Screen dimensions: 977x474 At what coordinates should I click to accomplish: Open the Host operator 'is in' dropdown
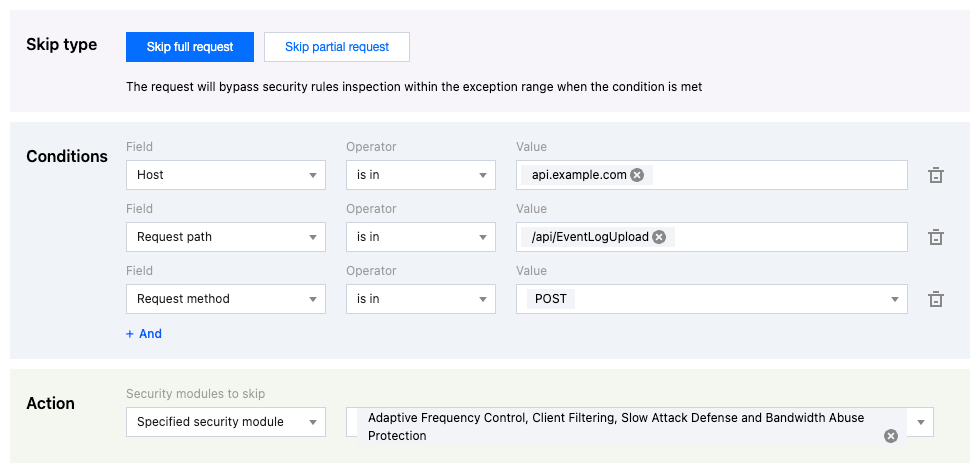(420, 175)
